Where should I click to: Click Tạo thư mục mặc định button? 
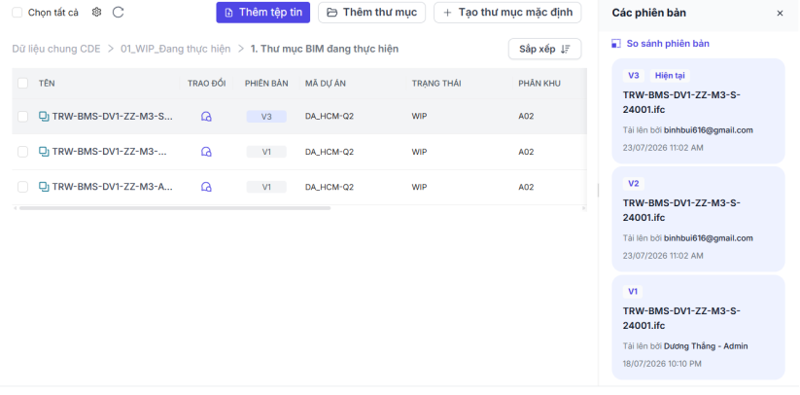(508, 12)
